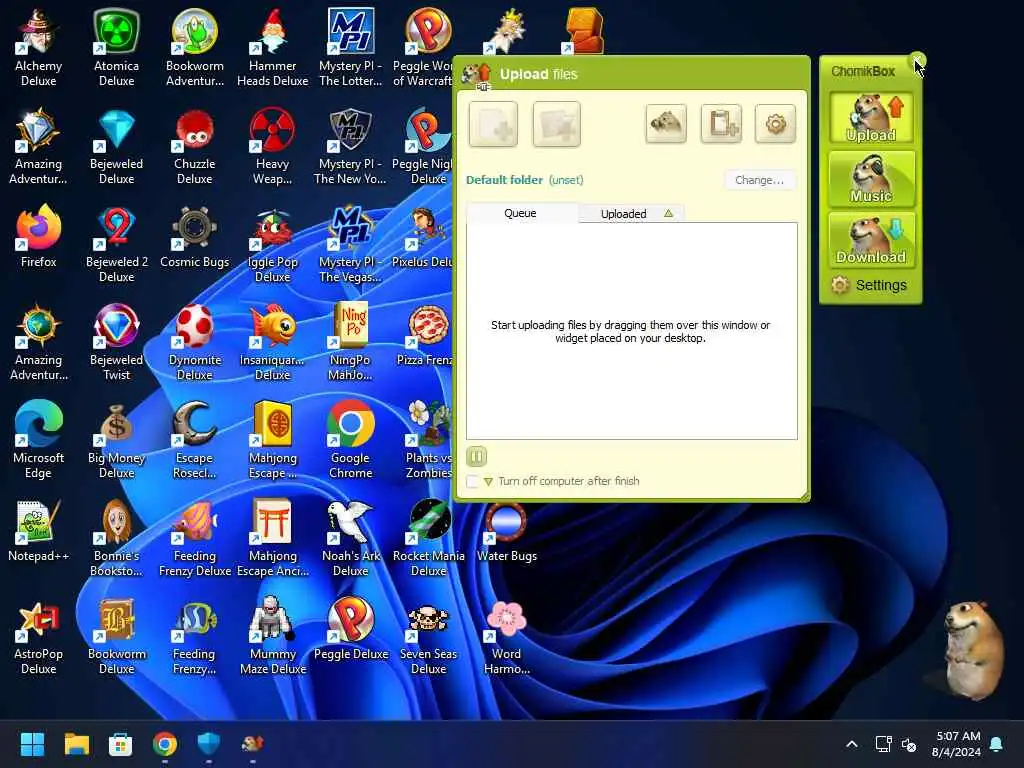Viewport: 1024px width, 768px height.
Task: Click the ChomikBox widget collapse button
Action: 918,61
